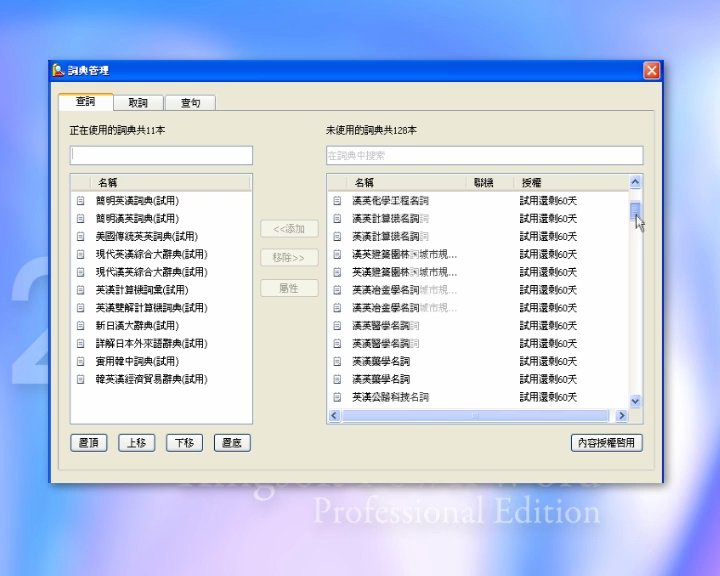Click the icon beside 漢英化學工程名詞
Image resolution: width=720 pixels, height=576 pixels.
(337, 201)
